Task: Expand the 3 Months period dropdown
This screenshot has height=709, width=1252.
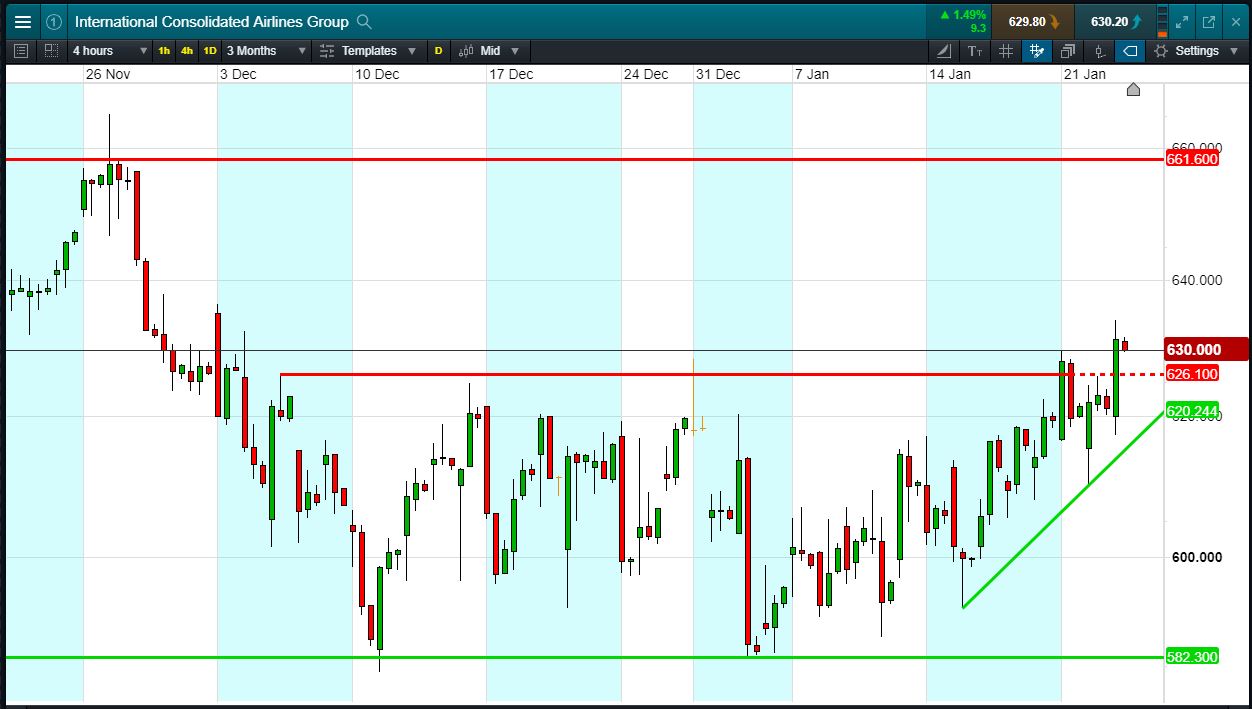Action: (266, 51)
